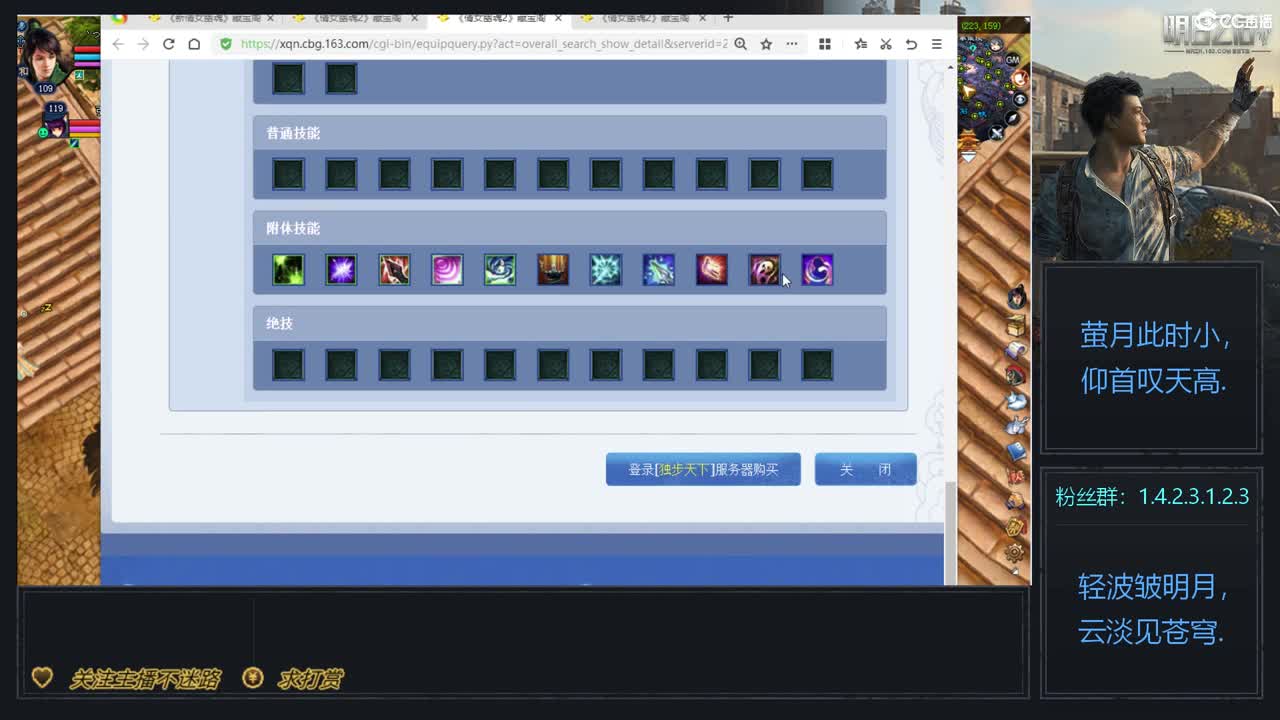Go forward to the next page
1280x720 pixels.
pos(143,44)
